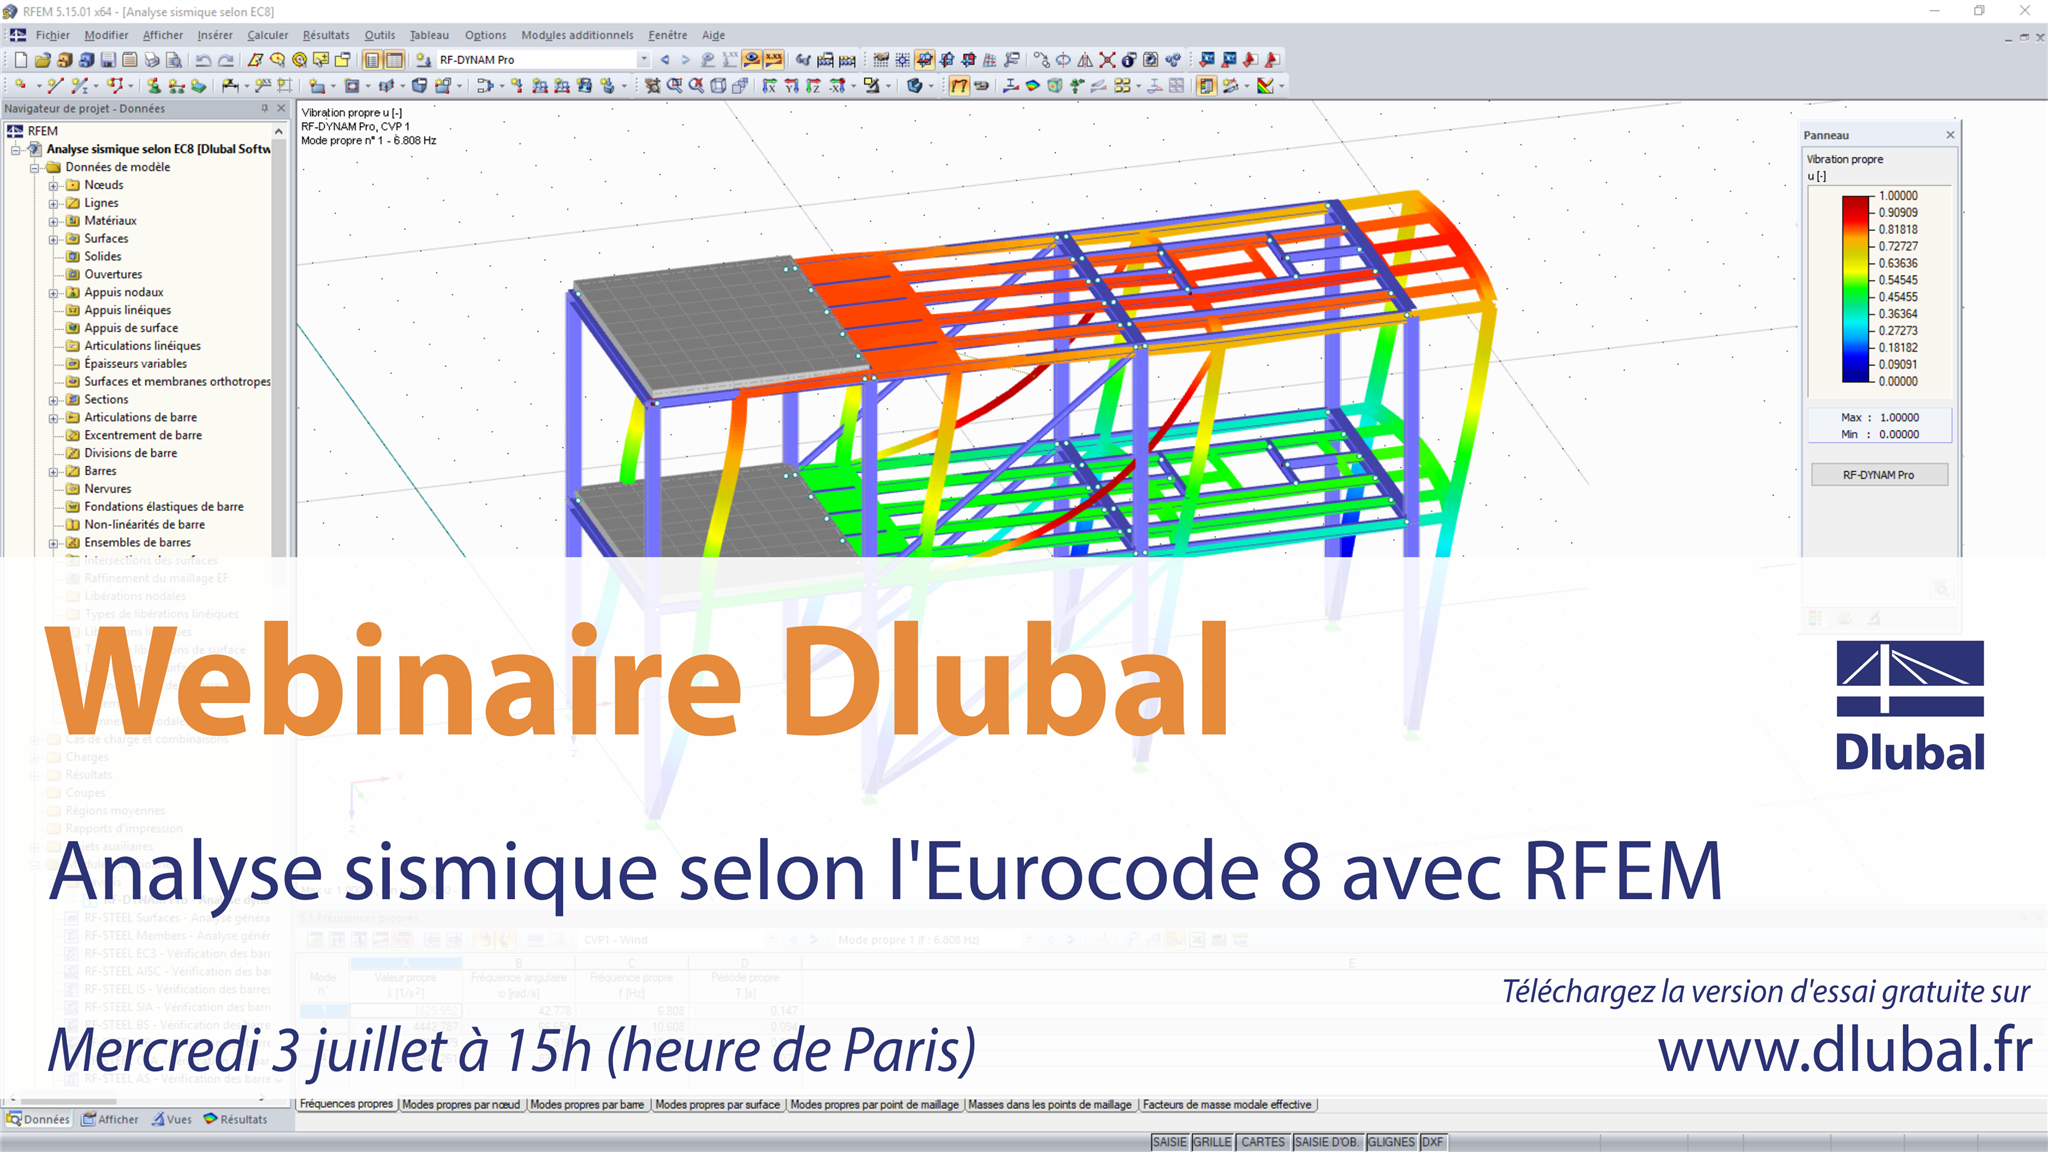
Task: Open the Résultats menu
Action: point(326,35)
